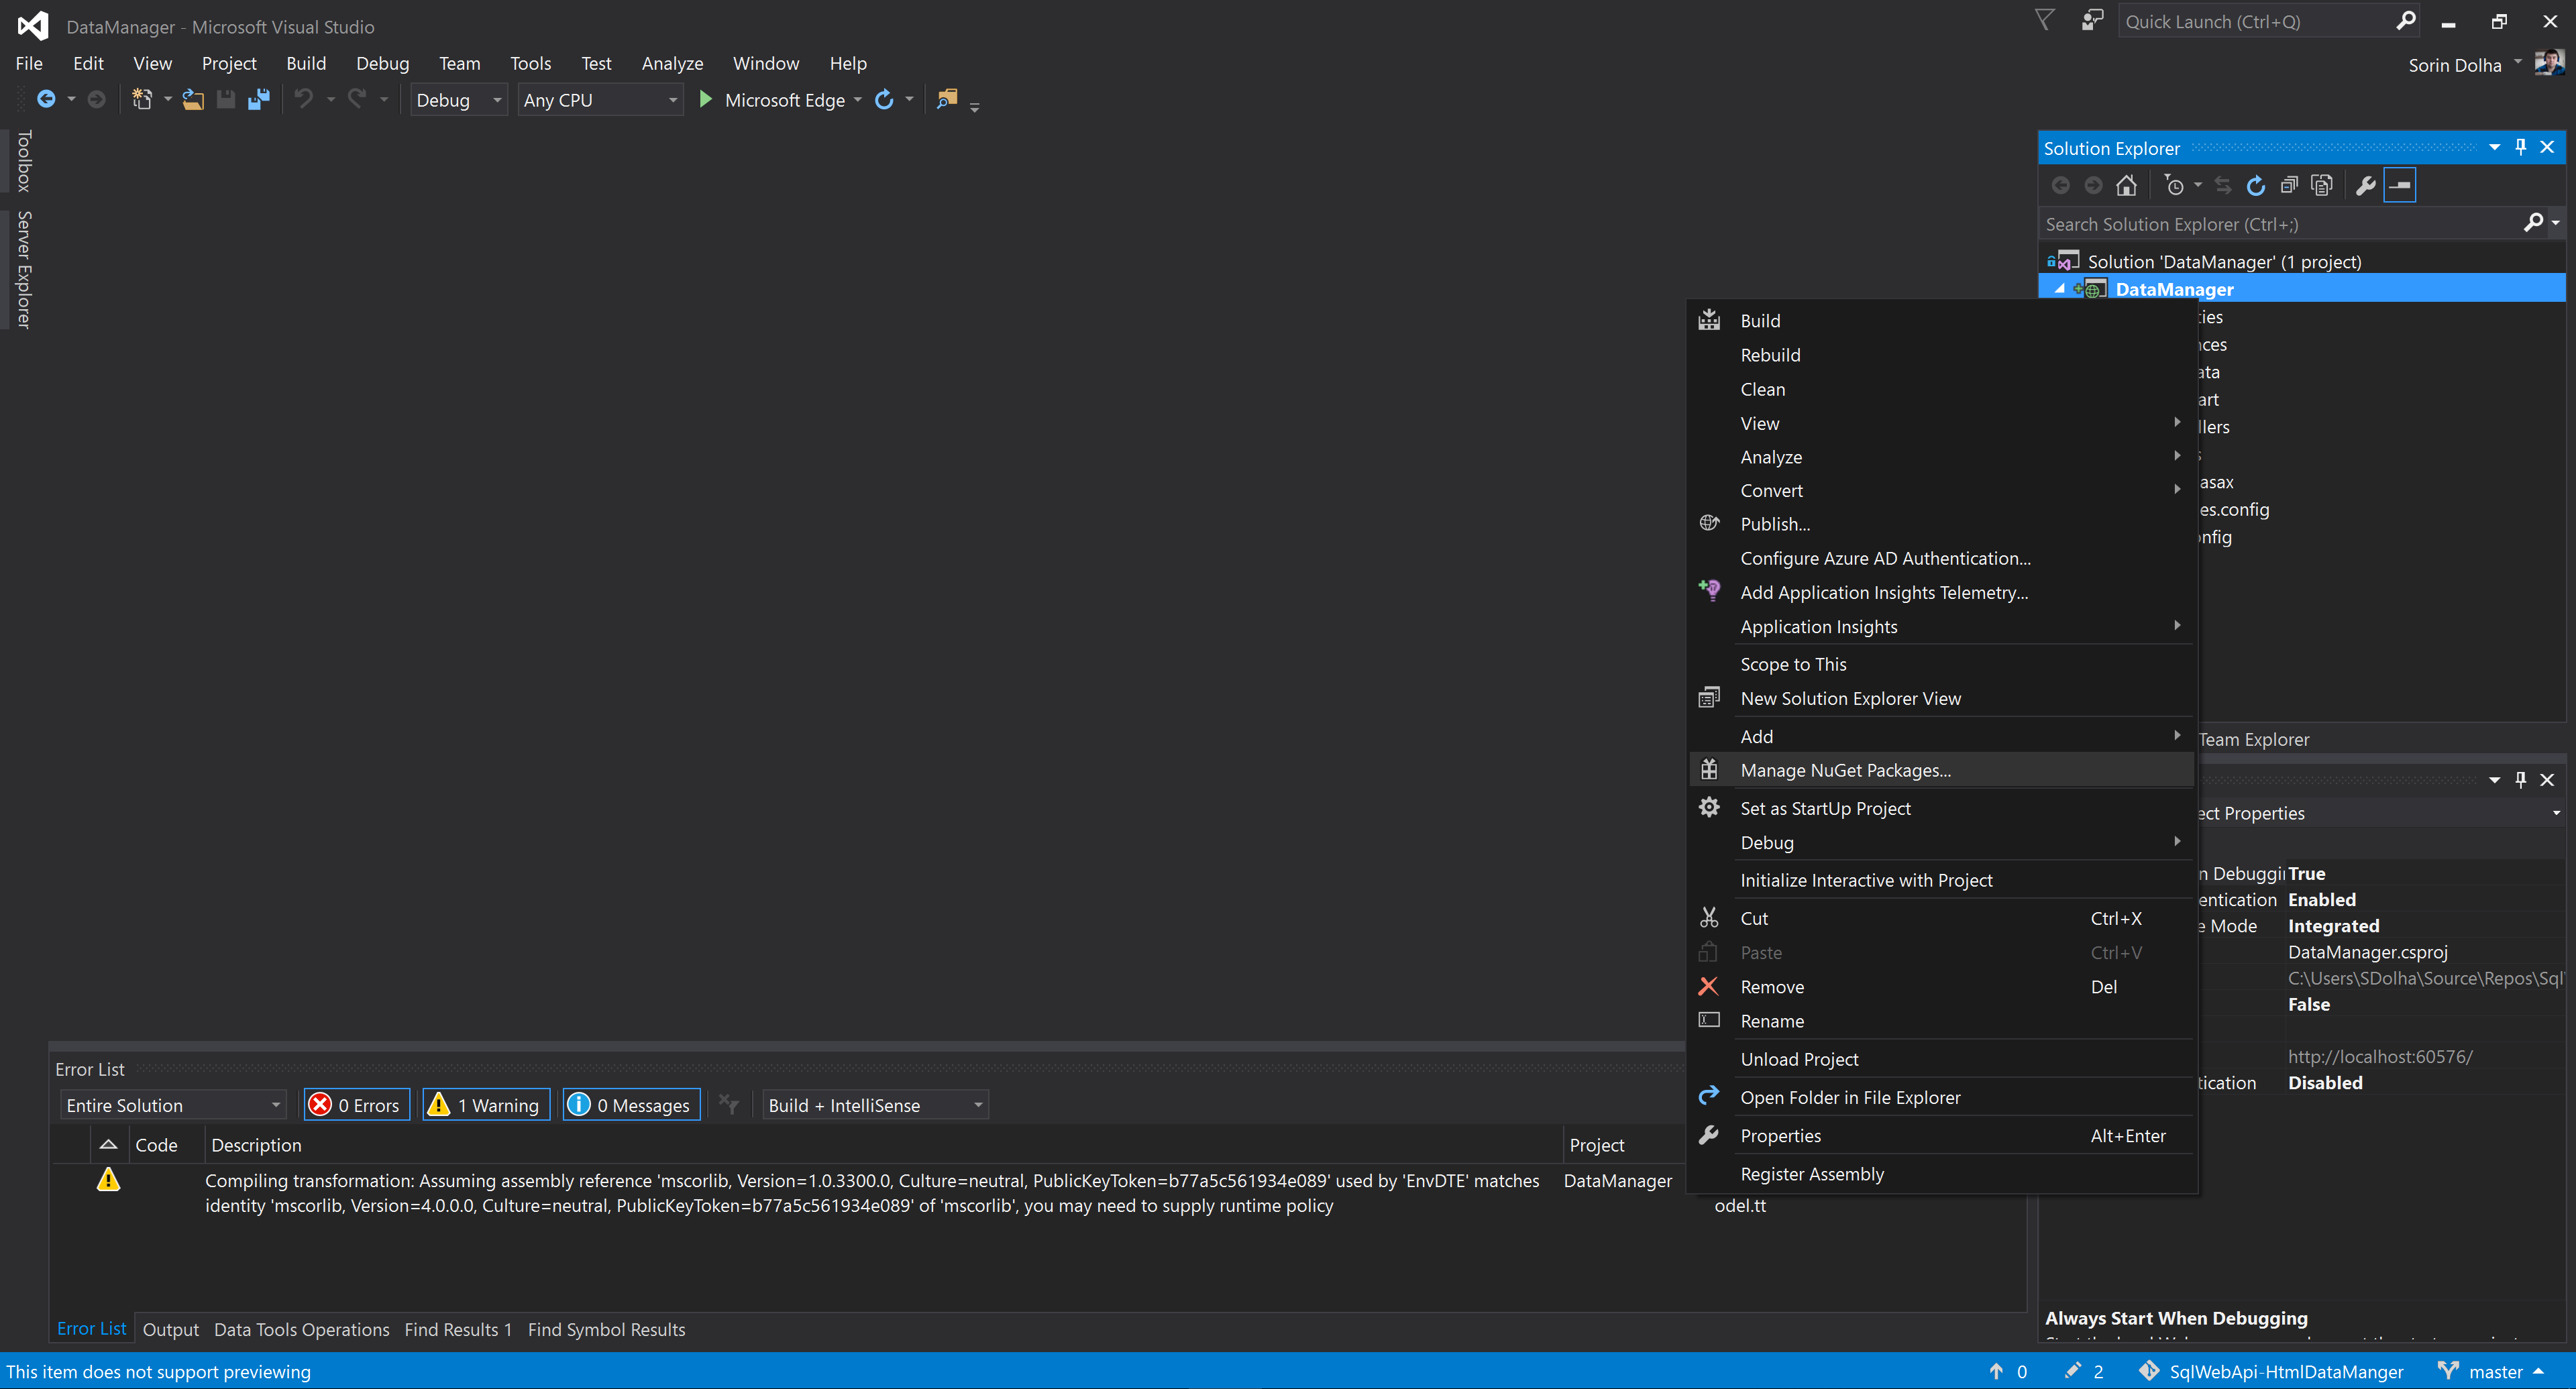Click the Save All toolbar icon
The height and width of the screenshot is (1389, 2576).
point(259,100)
